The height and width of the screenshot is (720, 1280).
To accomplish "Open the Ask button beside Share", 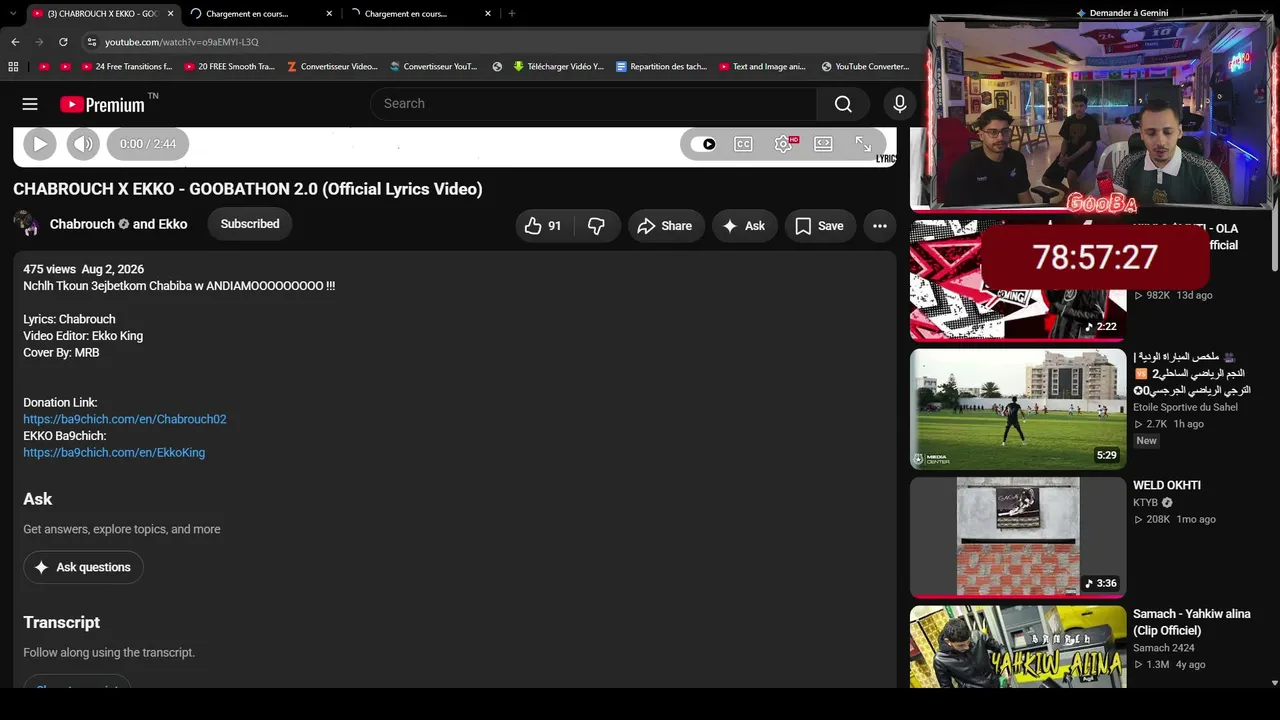I will 744,226.
